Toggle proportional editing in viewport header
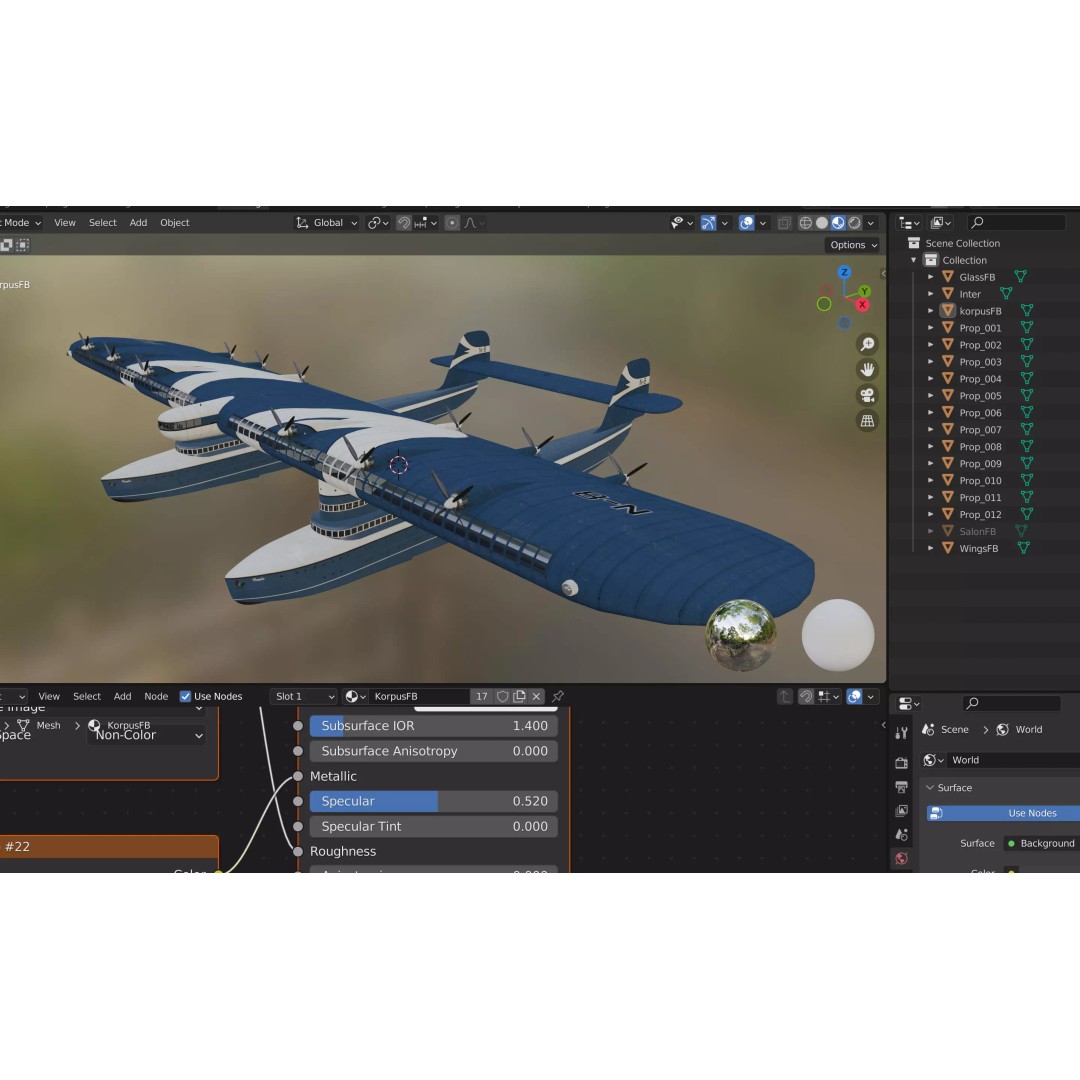This screenshot has width=1080, height=1080. point(452,222)
